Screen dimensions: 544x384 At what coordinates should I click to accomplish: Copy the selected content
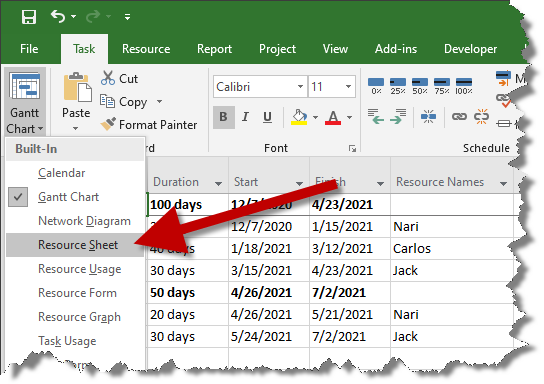coord(124,102)
